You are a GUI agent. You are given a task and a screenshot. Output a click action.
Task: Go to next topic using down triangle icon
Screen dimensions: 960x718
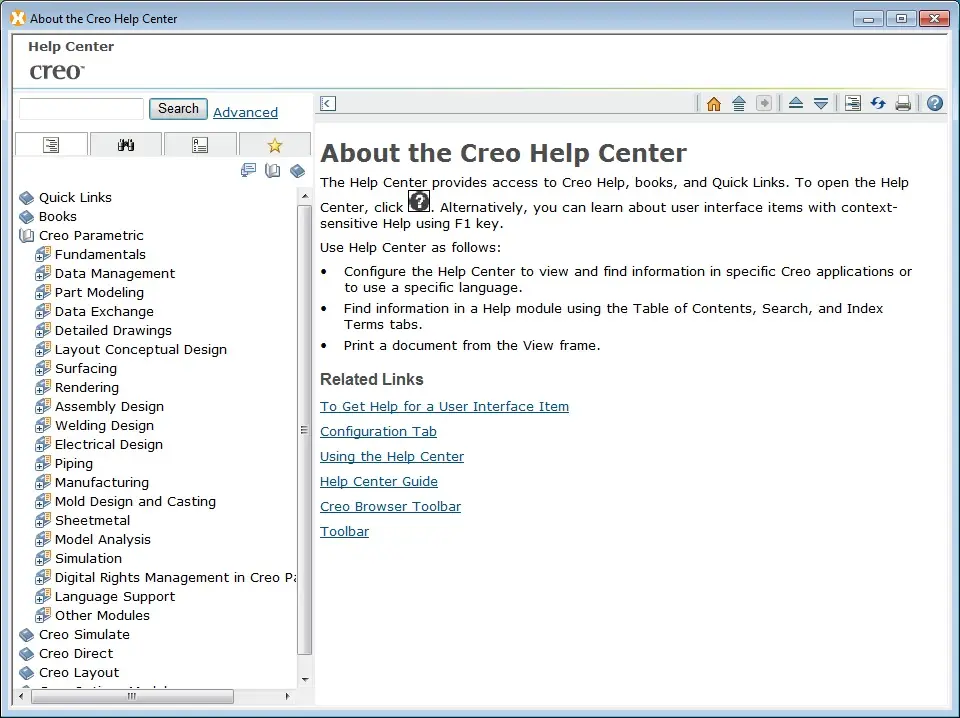[x=821, y=103]
